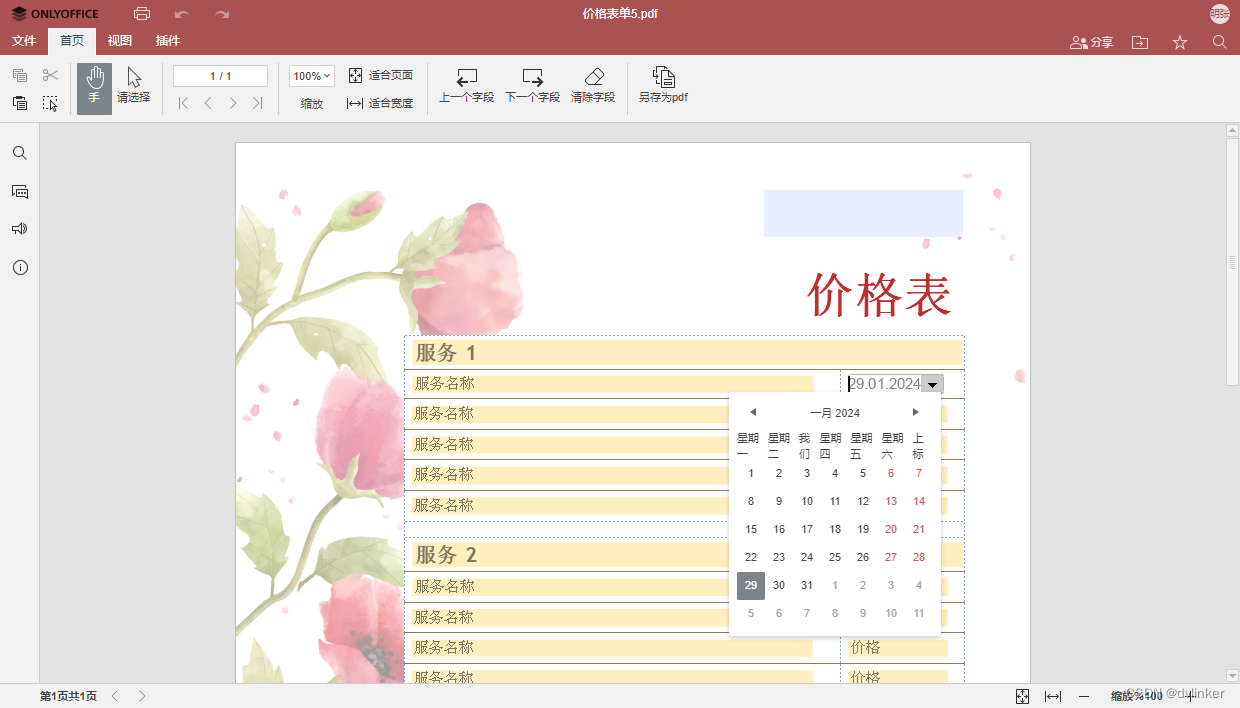Open comments panel in left sidebar
The image size is (1240, 708).
pyautogui.click(x=20, y=191)
